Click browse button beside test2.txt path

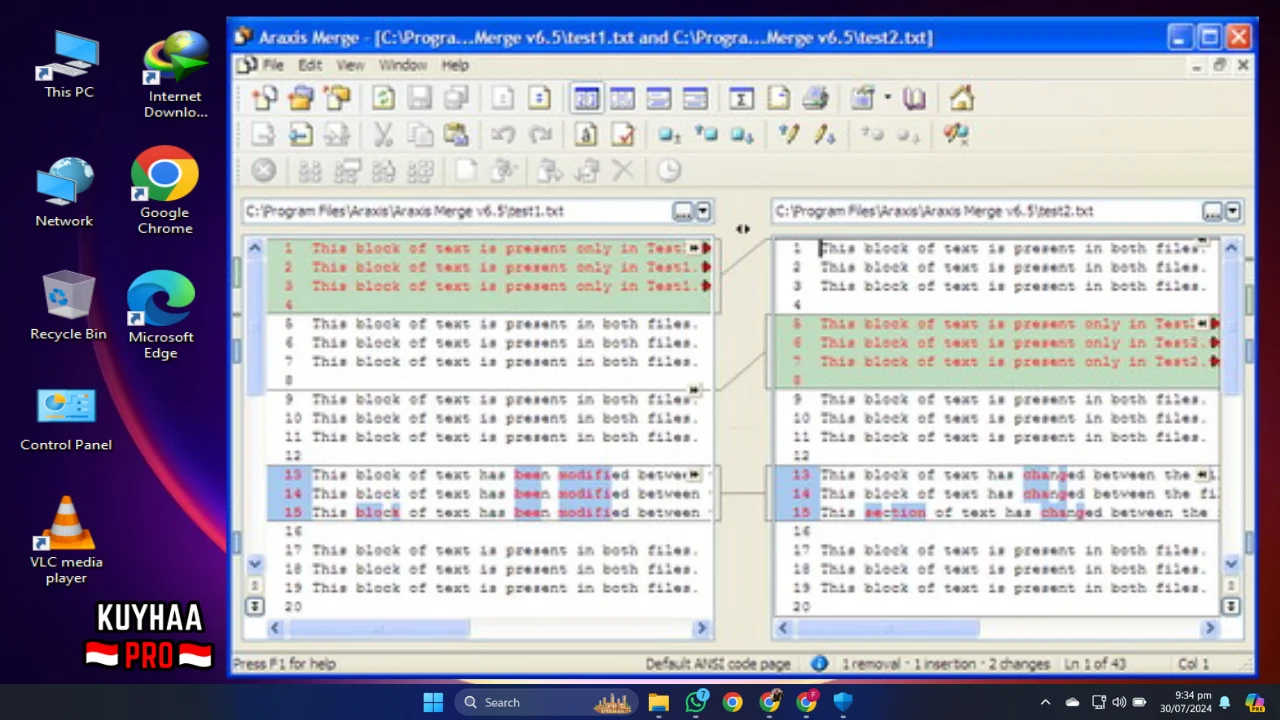click(1212, 211)
